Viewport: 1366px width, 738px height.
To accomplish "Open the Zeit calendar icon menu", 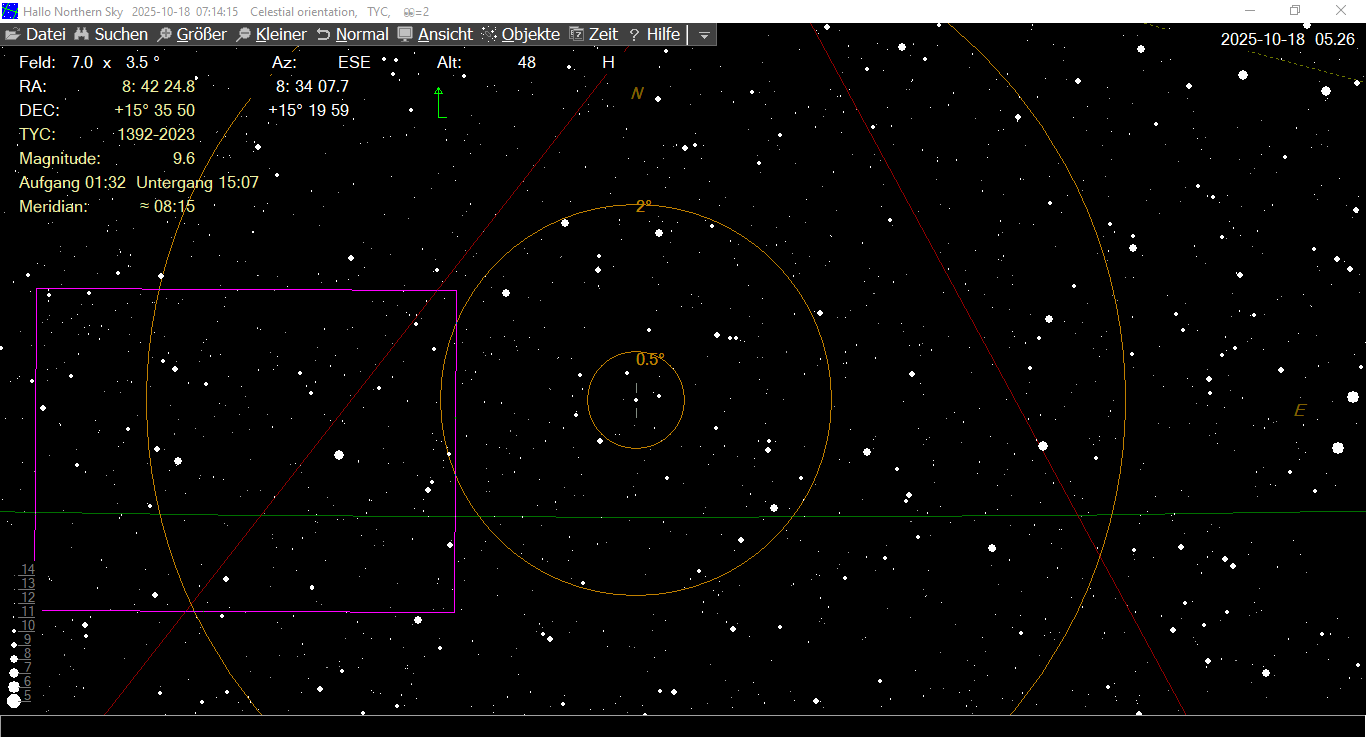I will coord(576,34).
